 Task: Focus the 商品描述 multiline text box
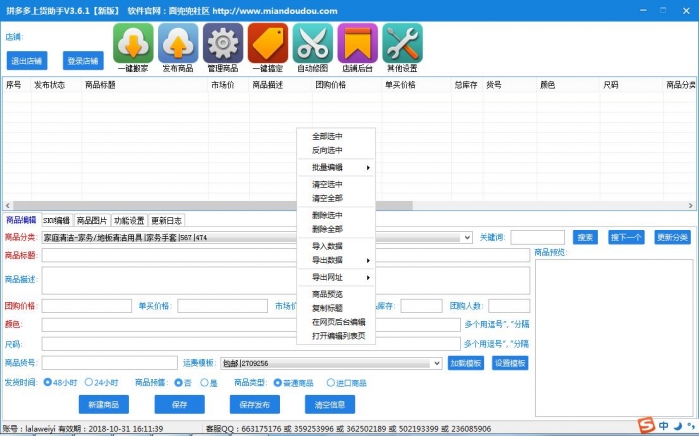tap(286, 280)
